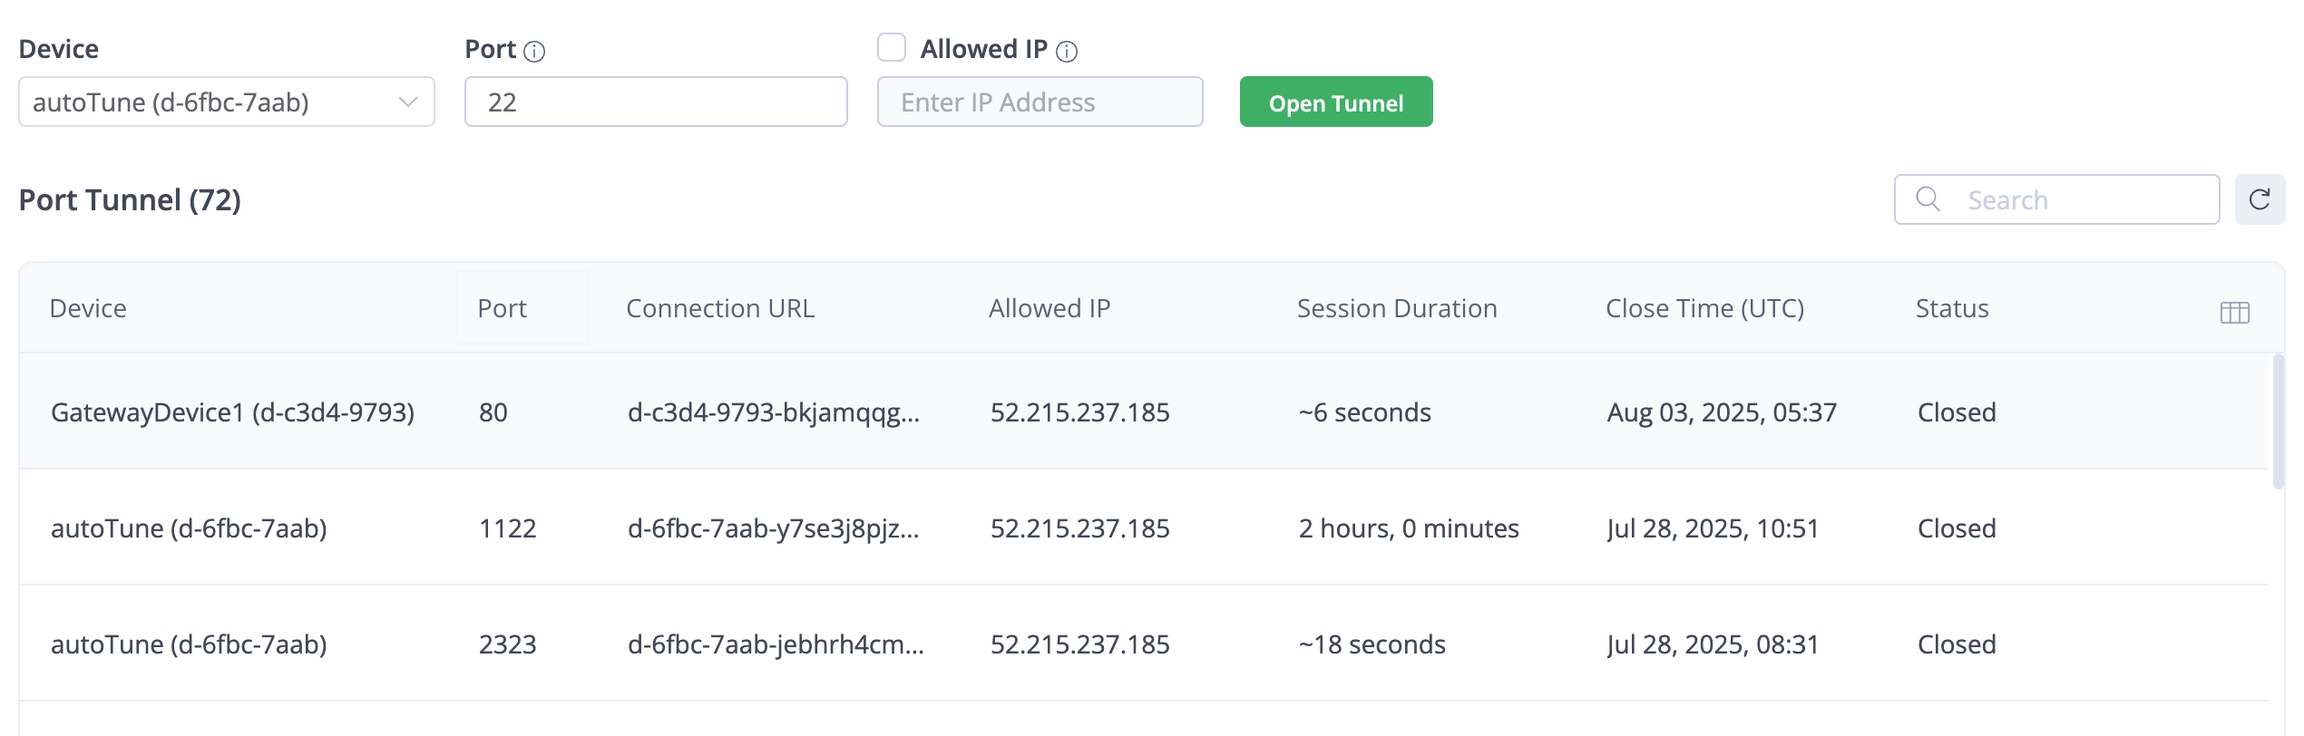The height and width of the screenshot is (736, 2304).
Task: Click connection URL d-6fbc-7aab-y7se3j8pjz
Action: (x=773, y=528)
